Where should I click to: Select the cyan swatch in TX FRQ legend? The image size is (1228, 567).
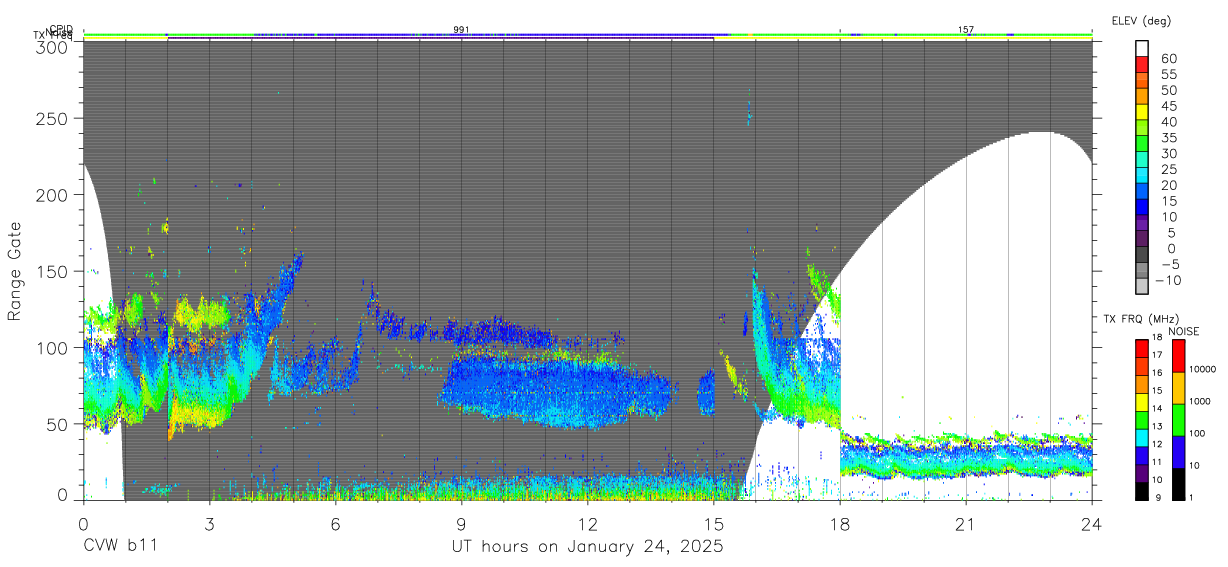coord(1141,438)
